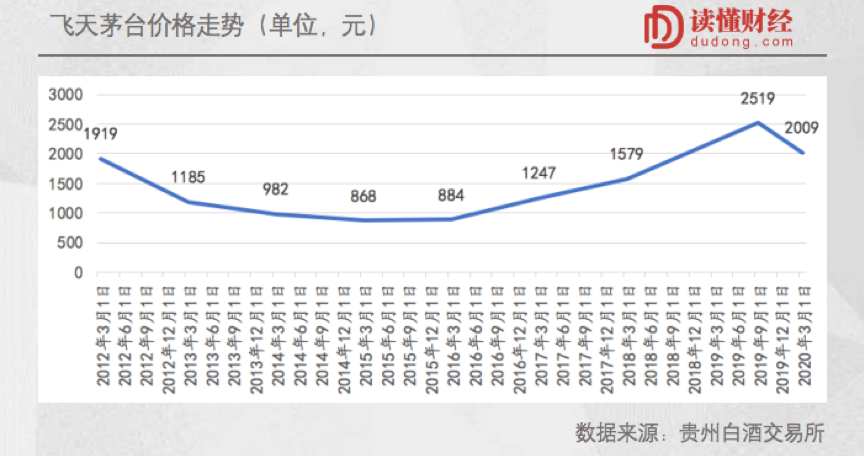Click the x-axis label 2019年12月1日
This screenshot has width=864, height=456.
783,340
